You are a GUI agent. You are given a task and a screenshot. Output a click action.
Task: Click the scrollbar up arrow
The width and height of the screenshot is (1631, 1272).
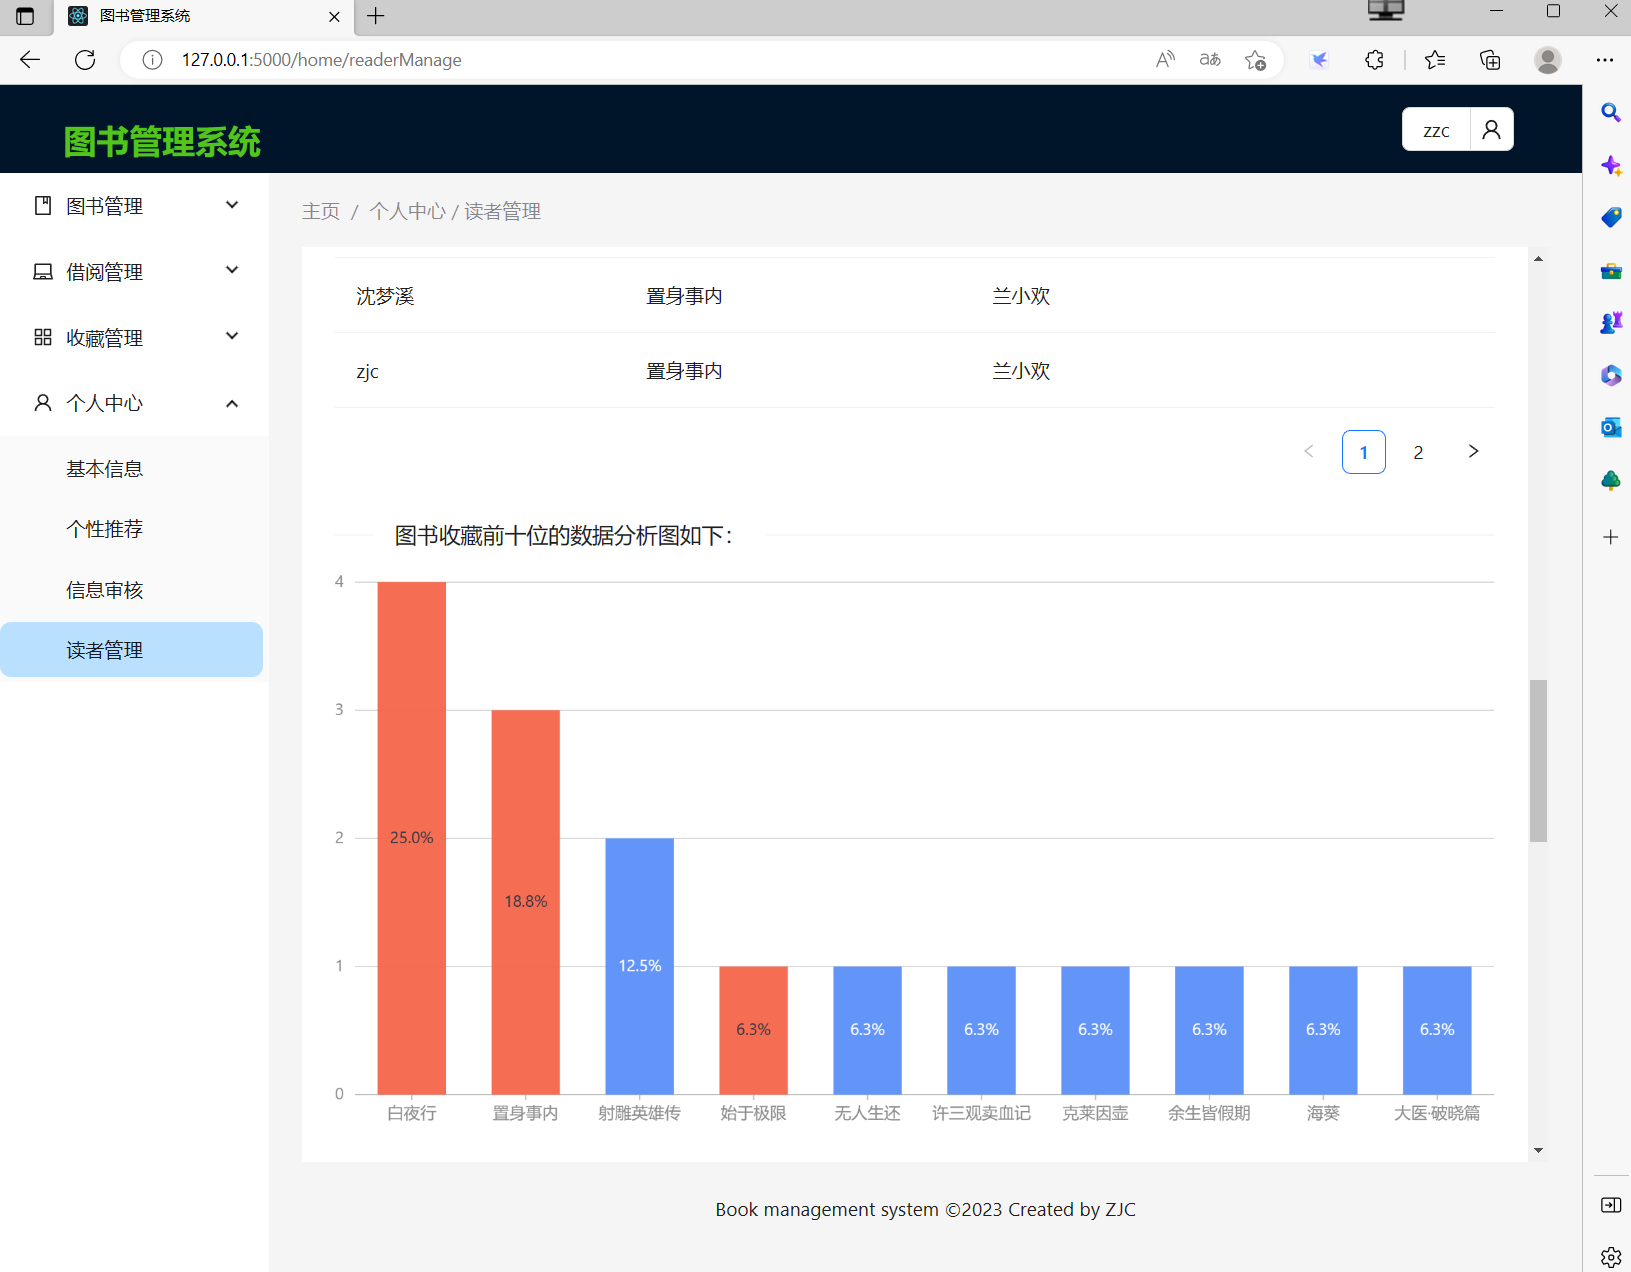click(1538, 259)
